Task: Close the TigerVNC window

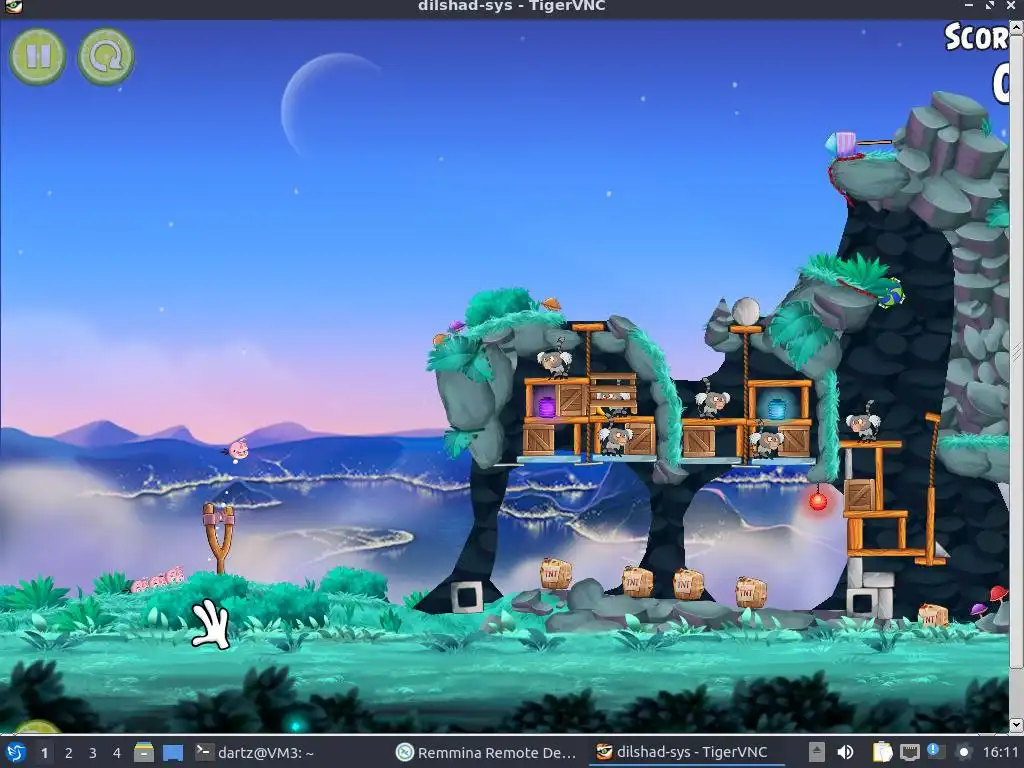Action: pyautogui.click(x=1012, y=6)
